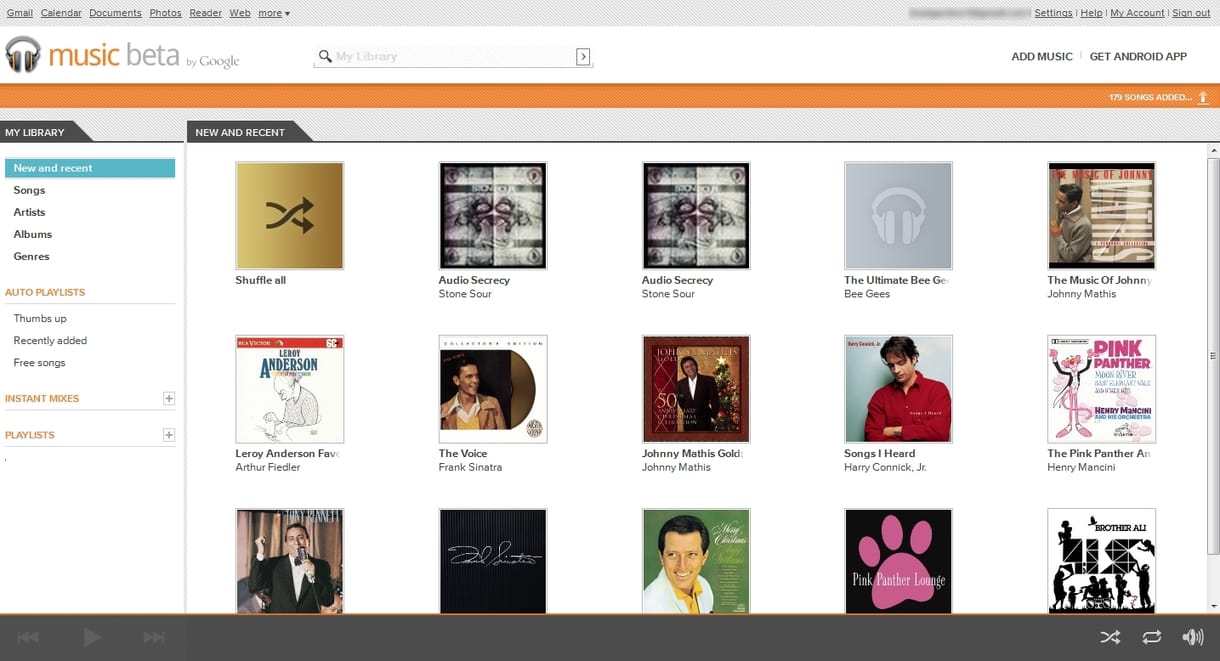Add a new instant mix with plus icon
The height and width of the screenshot is (661, 1220).
[x=169, y=398]
